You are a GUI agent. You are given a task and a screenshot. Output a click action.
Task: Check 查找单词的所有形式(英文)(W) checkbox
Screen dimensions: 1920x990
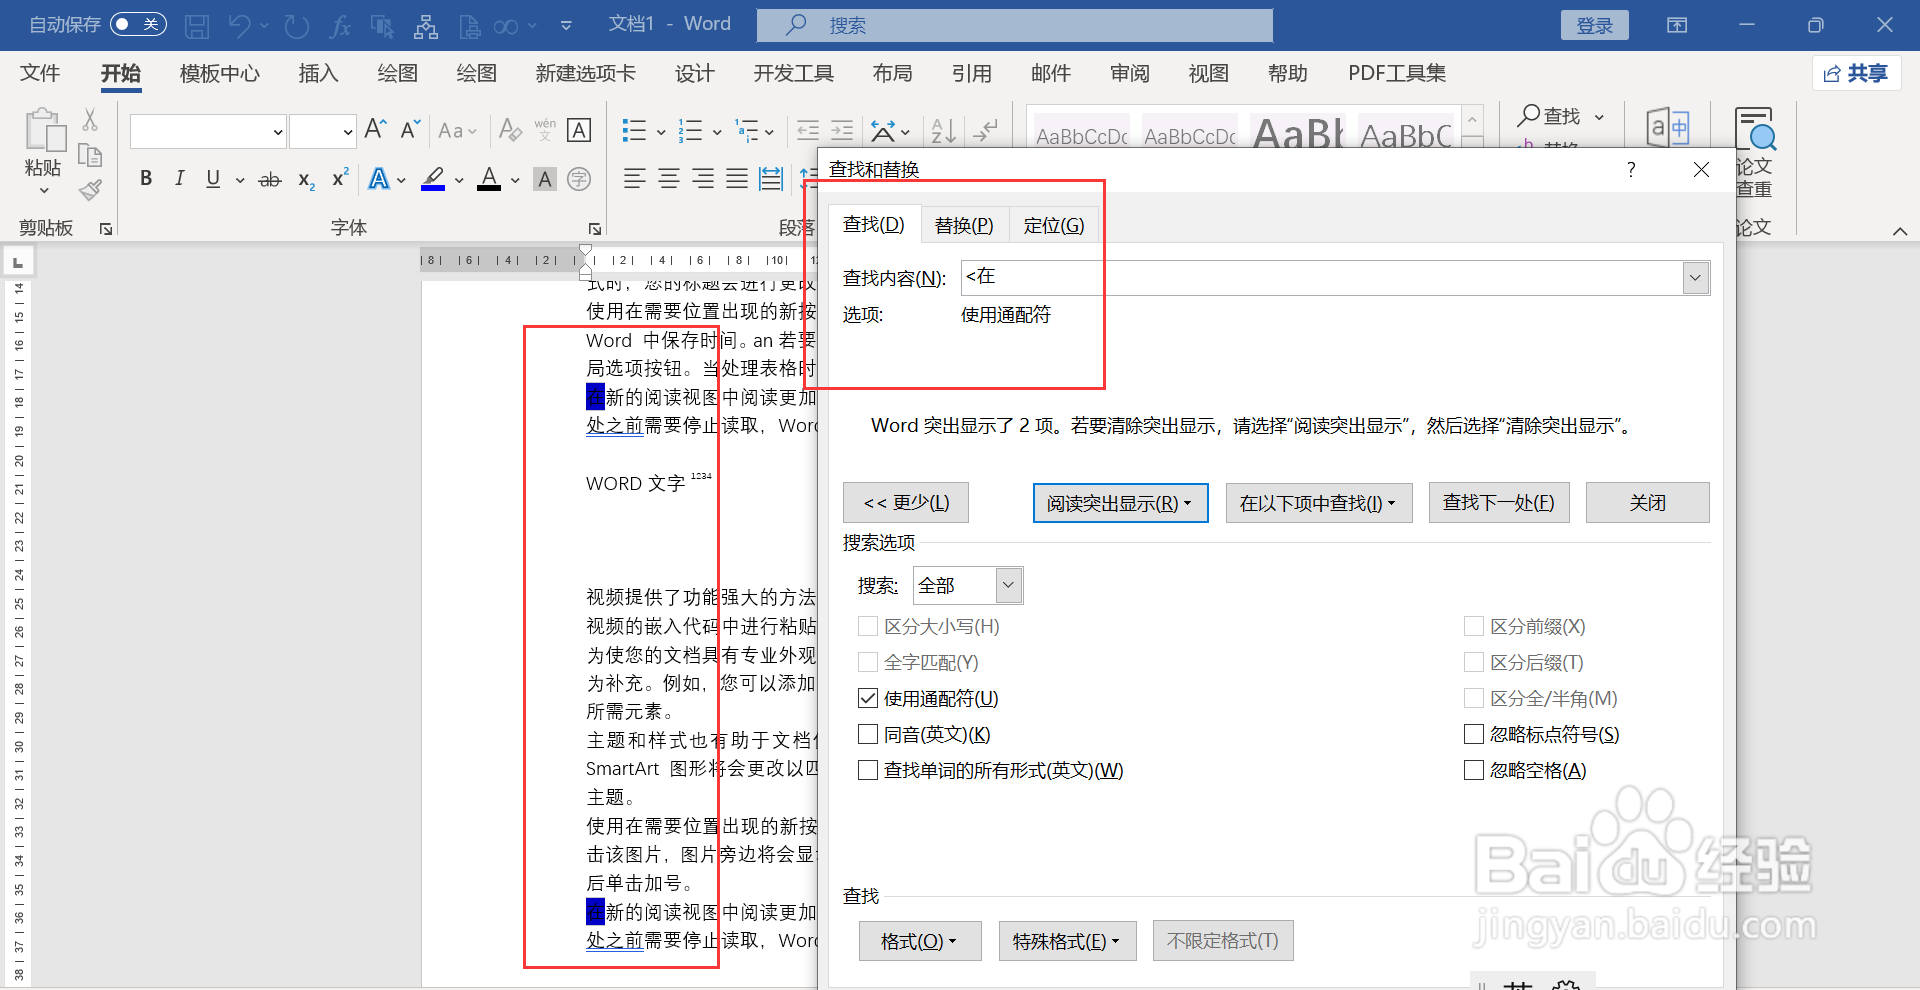coord(868,770)
